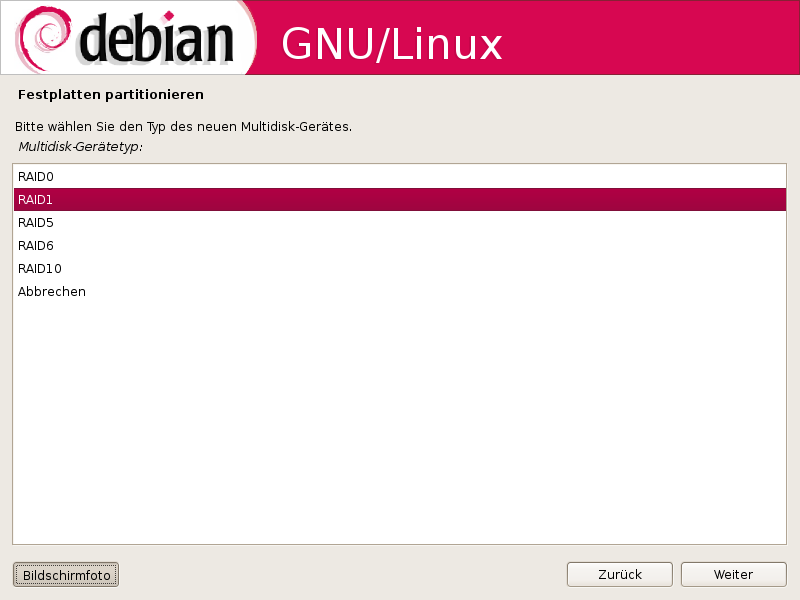
Task: Go back with the Zurück button
Action: pyautogui.click(x=619, y=574)
